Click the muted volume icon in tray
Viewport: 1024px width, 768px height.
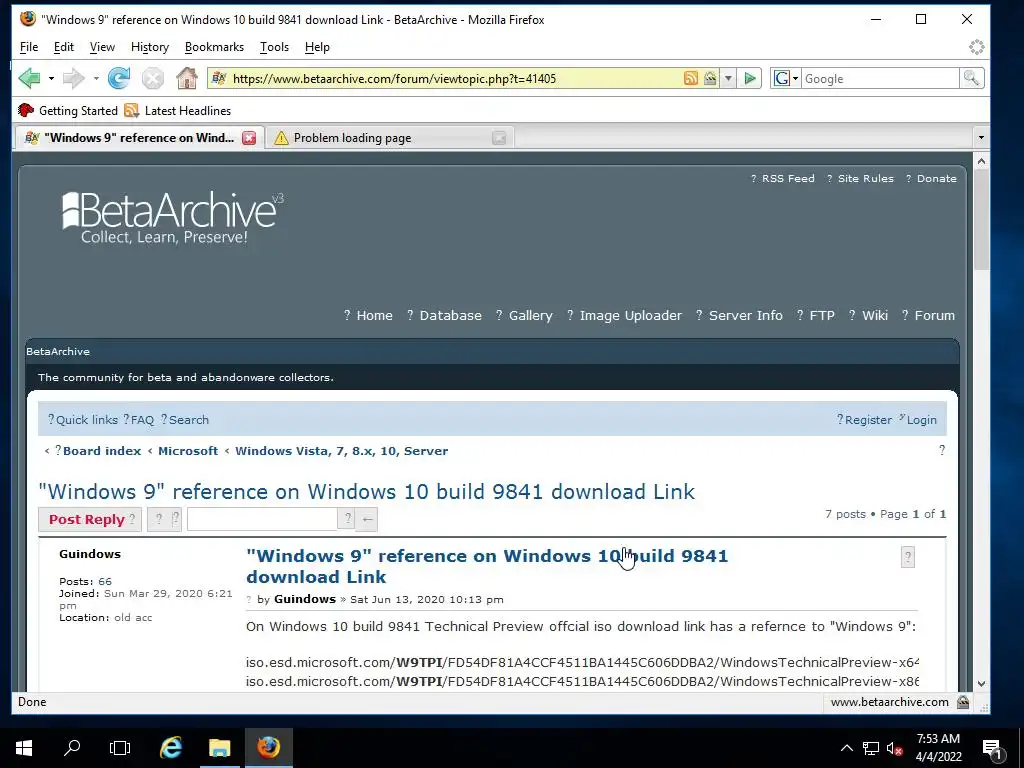(894, 748)
